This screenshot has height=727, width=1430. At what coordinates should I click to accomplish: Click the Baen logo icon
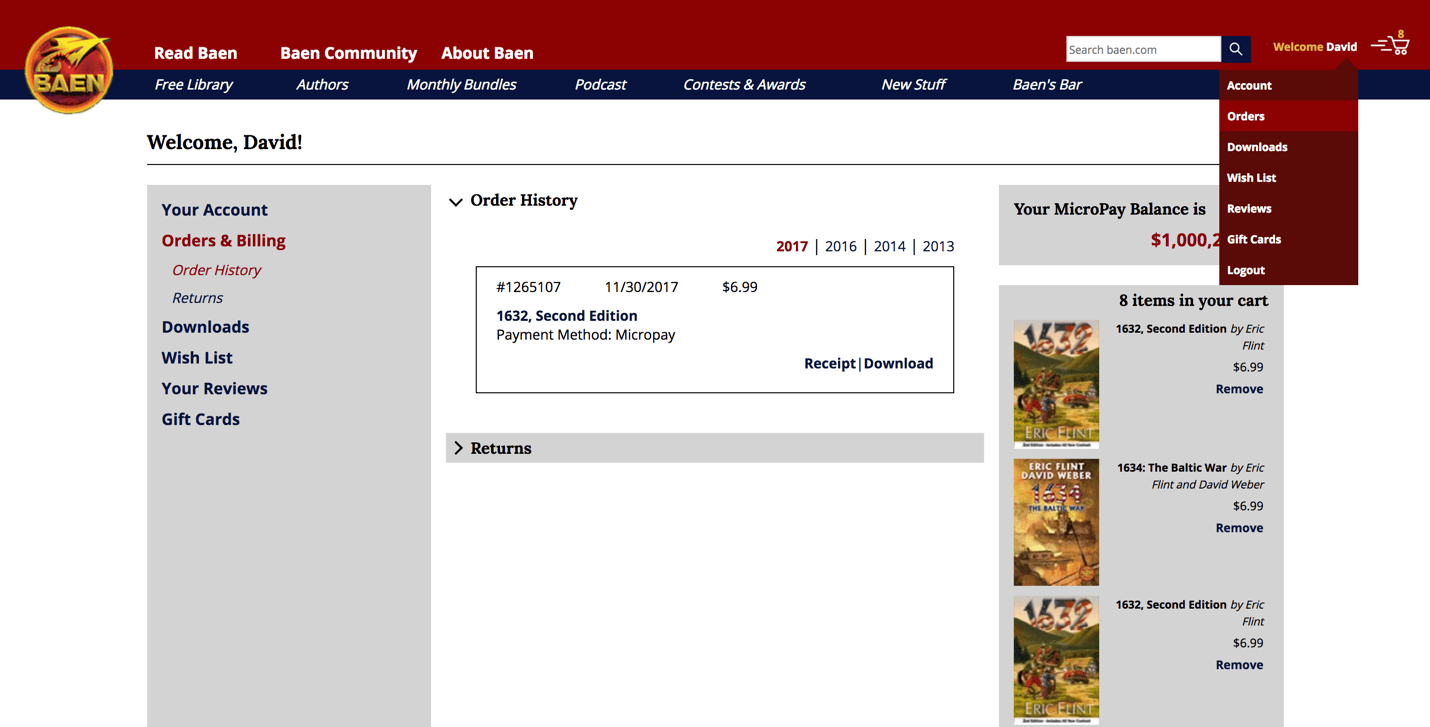[x=68, y=70]
